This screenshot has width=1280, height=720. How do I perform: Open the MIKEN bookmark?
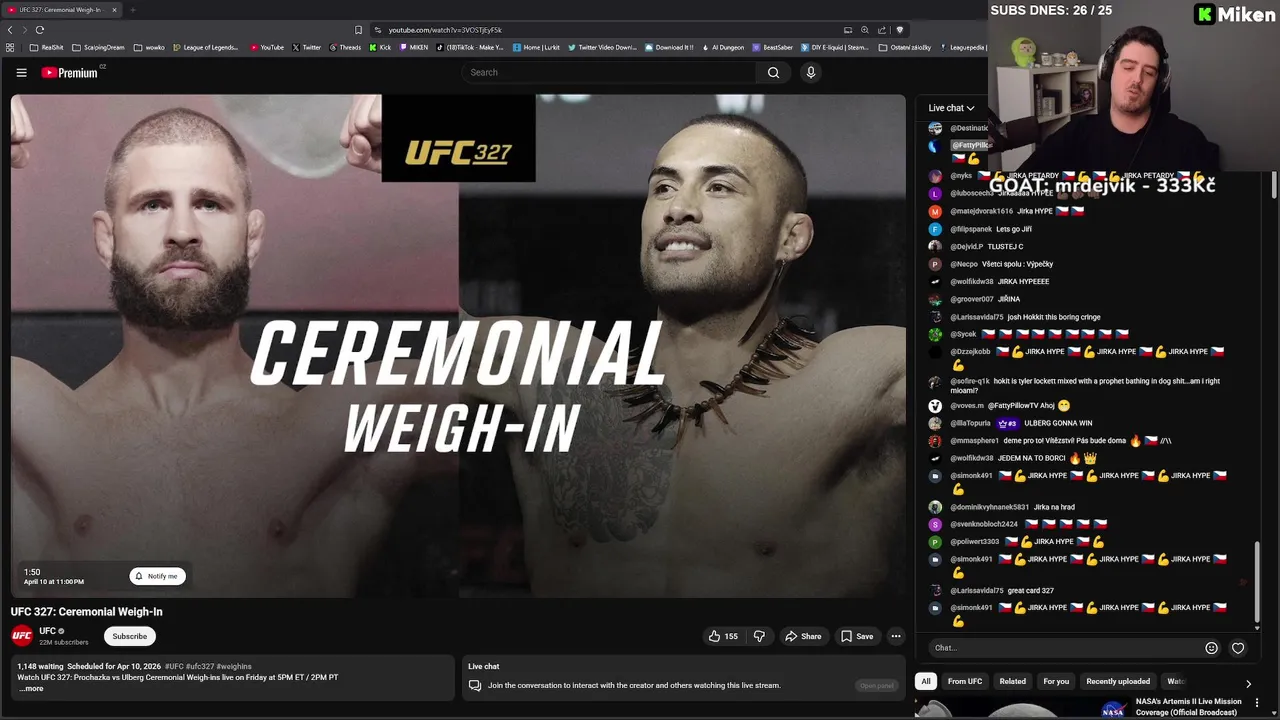(x=414, y=47)
